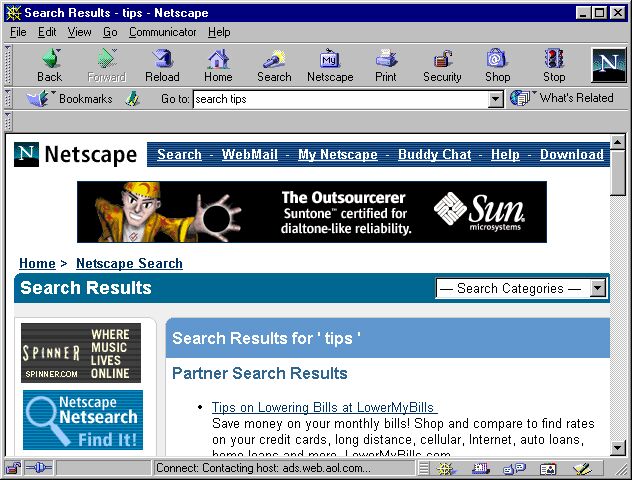632x480 pixels.
Task: Collapse the navigation toolbar handle
Action: [x=8, y=65]
